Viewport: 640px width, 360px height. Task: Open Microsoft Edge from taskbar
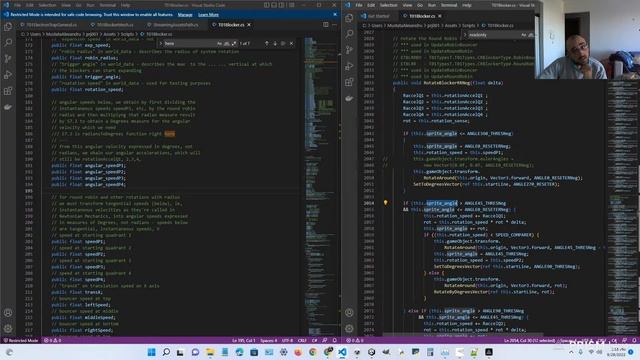click(239, 352)
